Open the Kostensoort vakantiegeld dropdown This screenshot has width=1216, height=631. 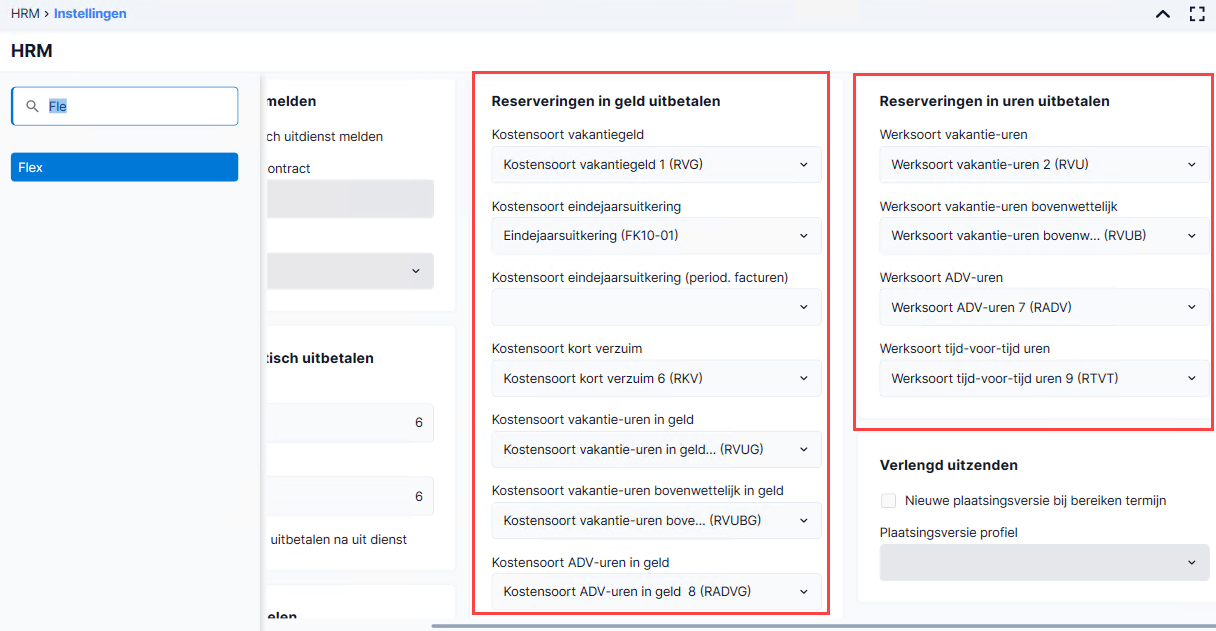[656, 165]
